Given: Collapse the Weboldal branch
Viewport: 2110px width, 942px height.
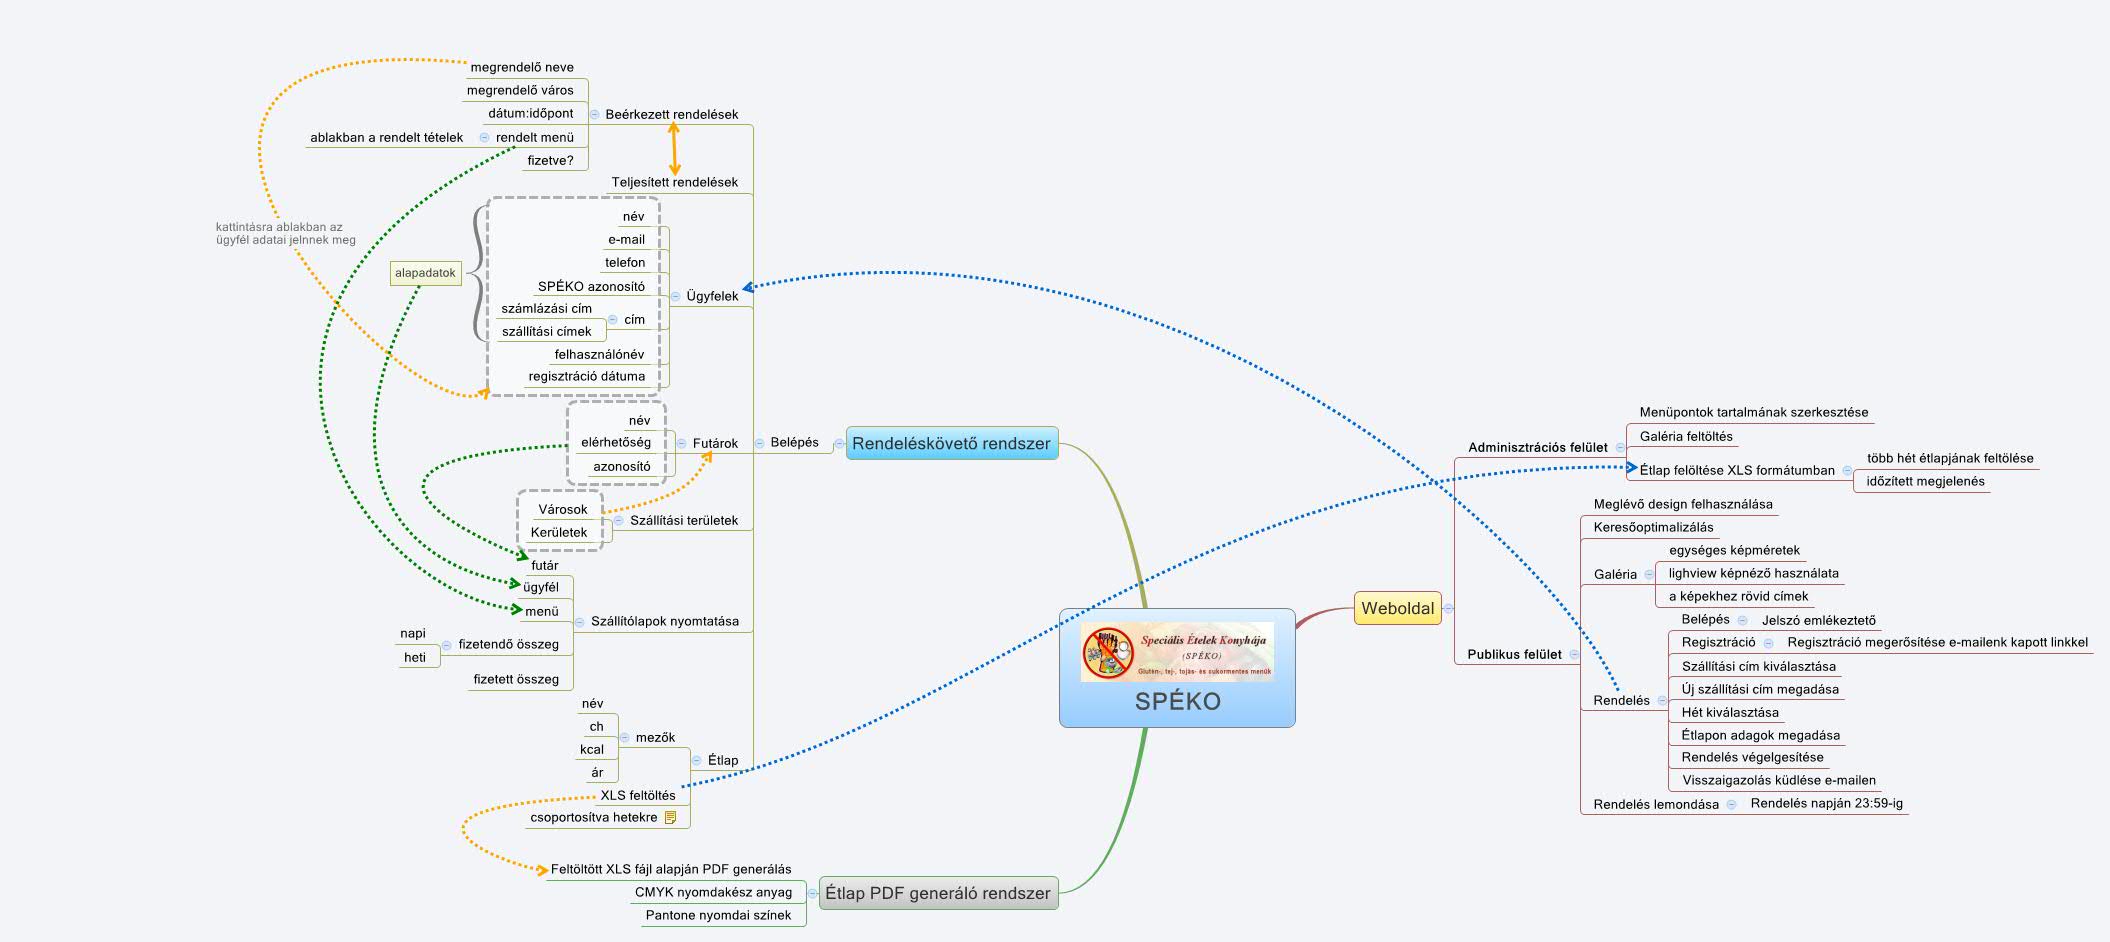Looking at the screenshot, I should [1449, 608].
